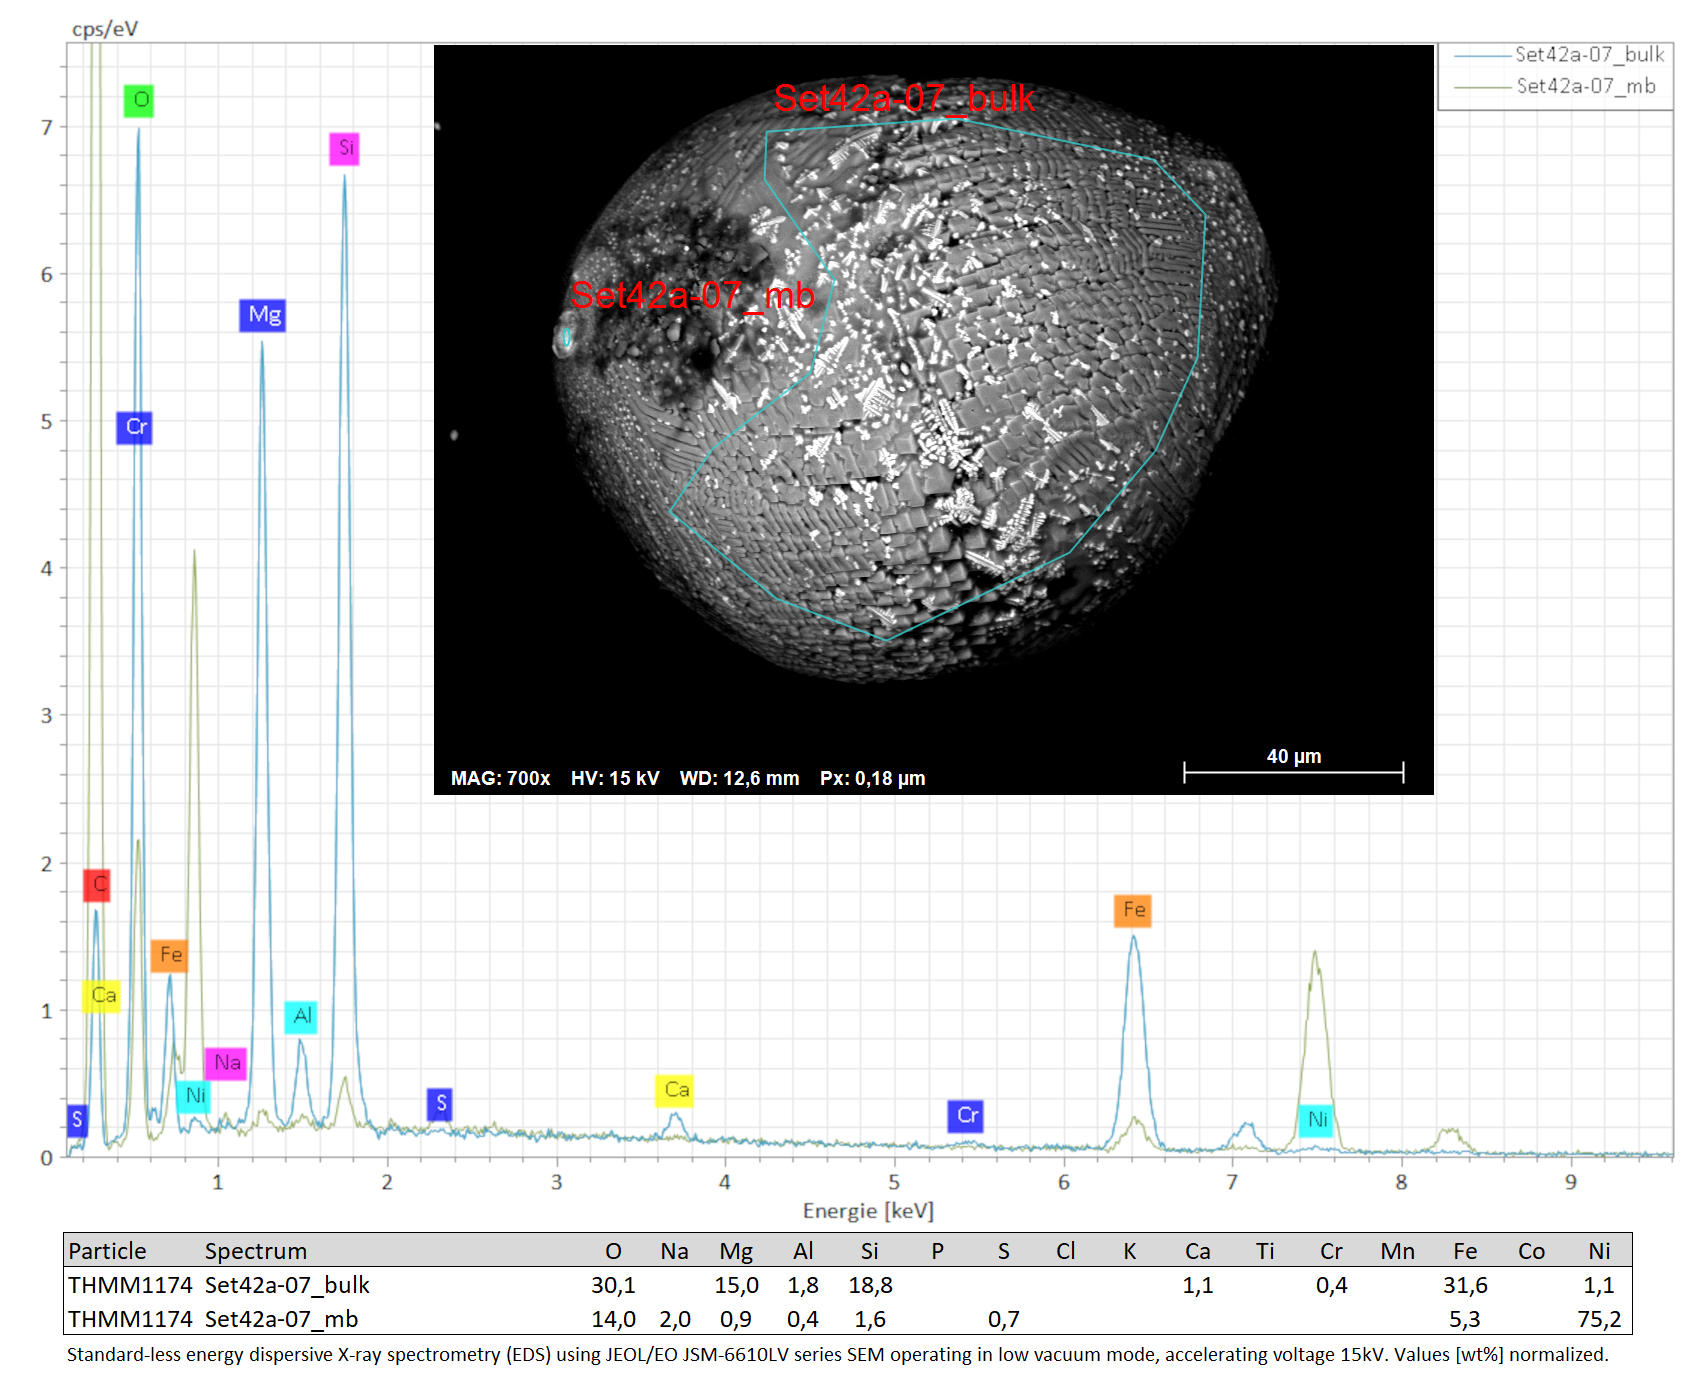1697x1380 pixels.
Task: Click the mb Ni value 75,2
Action: point(1599,1319)
